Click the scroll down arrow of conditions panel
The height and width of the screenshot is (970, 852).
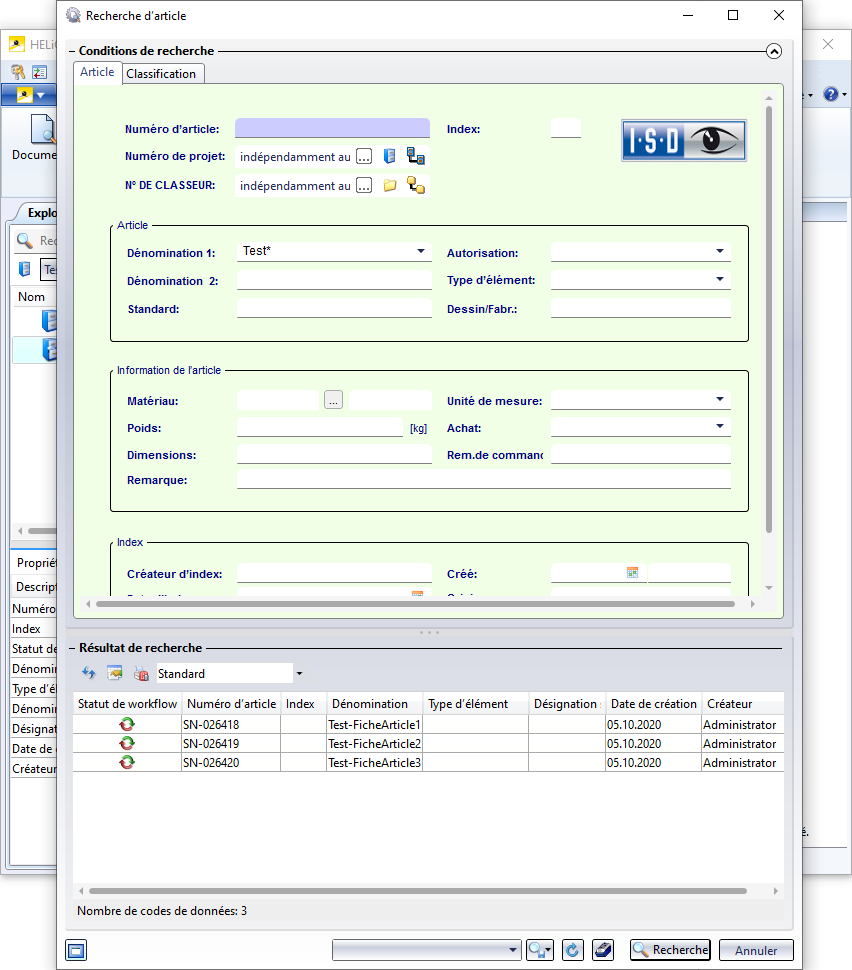768,588
